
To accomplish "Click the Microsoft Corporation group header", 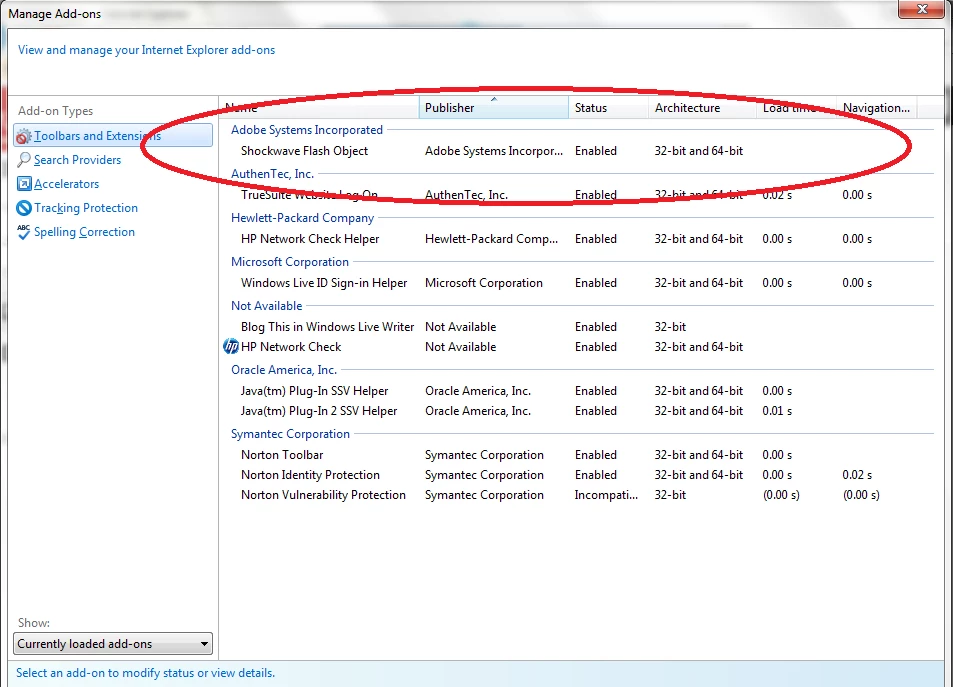I will tap(289, 261).
